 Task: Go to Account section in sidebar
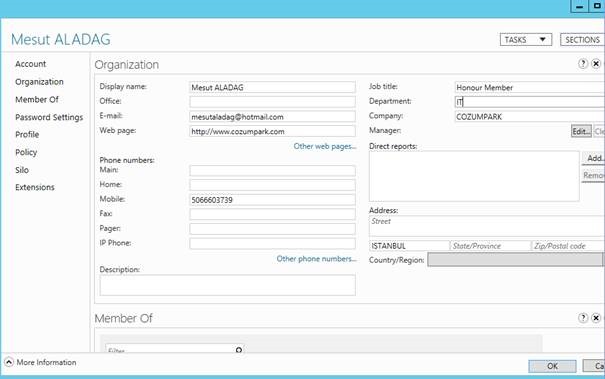[30, 64]
